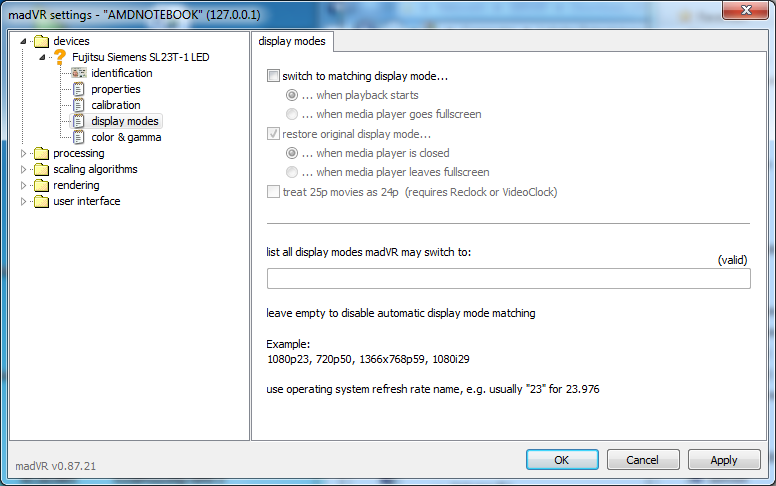Click the user interface folder icon
Screen dimensions: 776x486
point(42,201)
